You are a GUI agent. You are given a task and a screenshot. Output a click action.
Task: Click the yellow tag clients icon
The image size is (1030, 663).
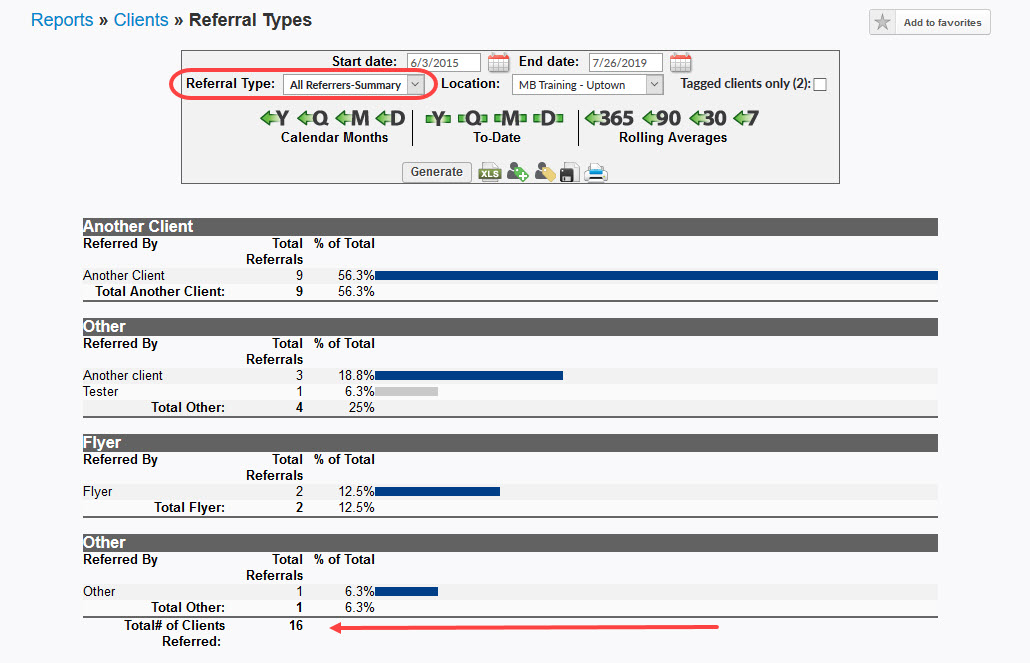point(544,172)
